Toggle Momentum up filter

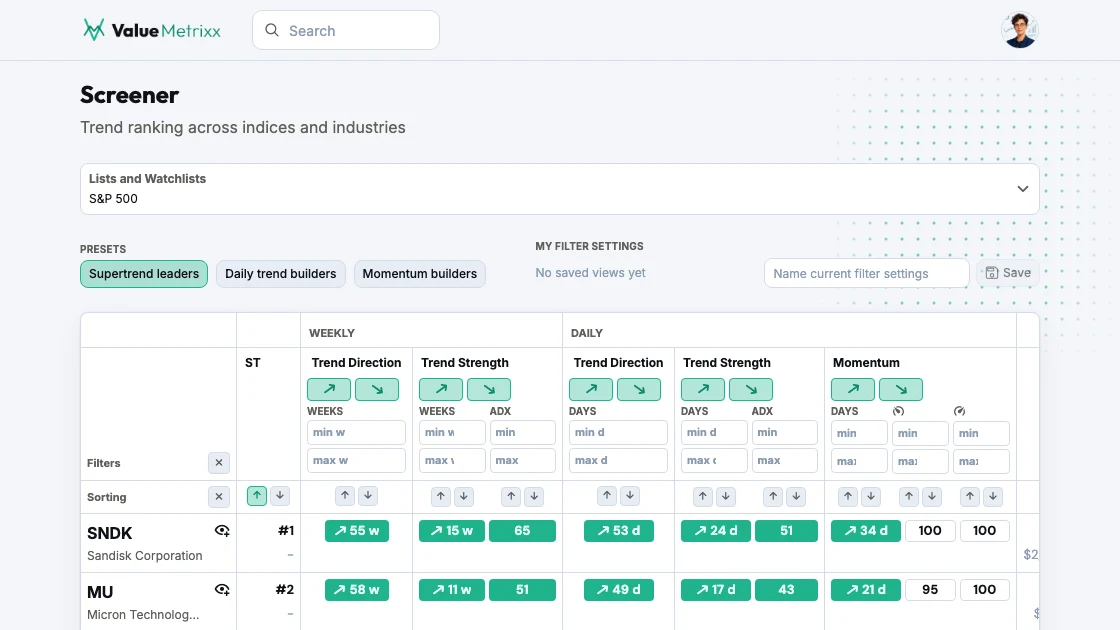[853, 389]
